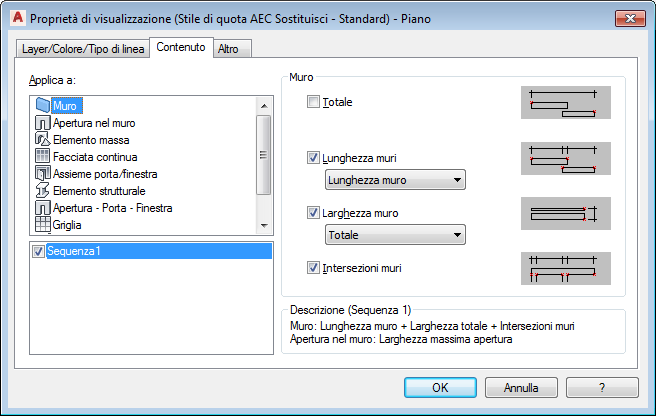This screenshot has height=416, width=656.
Task: Toggle the Intersezioni muri checkbox
Action: tap(313, 268)
